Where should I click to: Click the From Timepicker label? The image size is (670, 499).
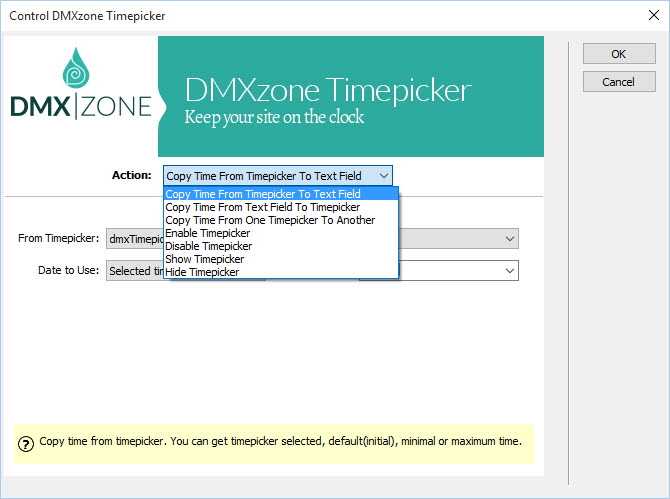[59, 238]
